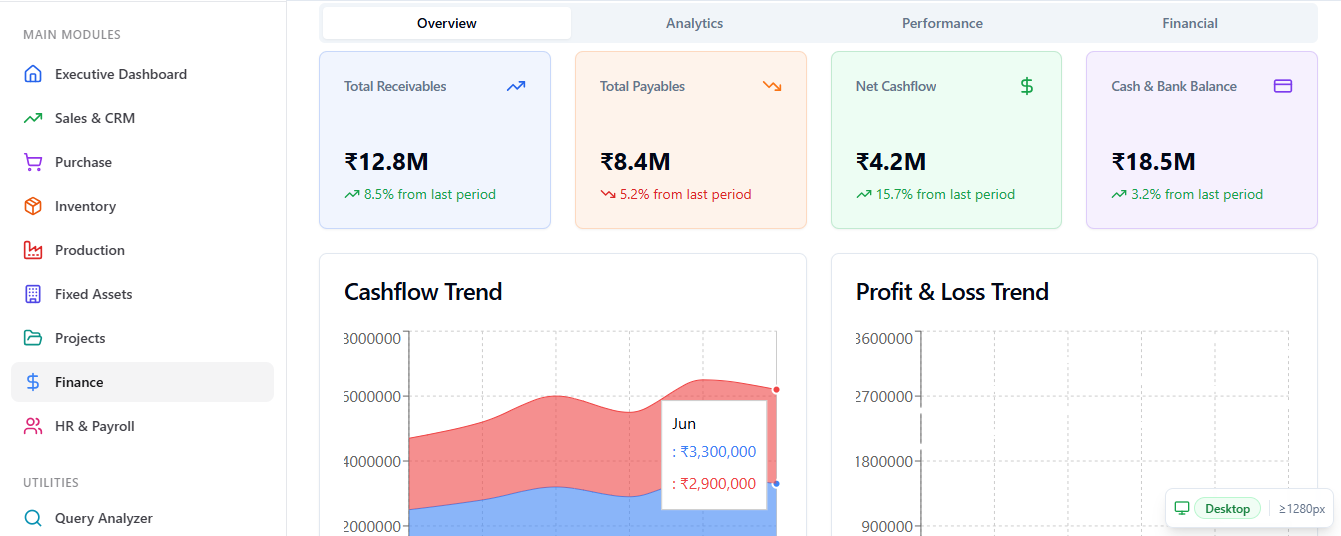Click the Sales & CRM trend icon
Viewport: 1341px width, 536px height.
pos(33,118)
